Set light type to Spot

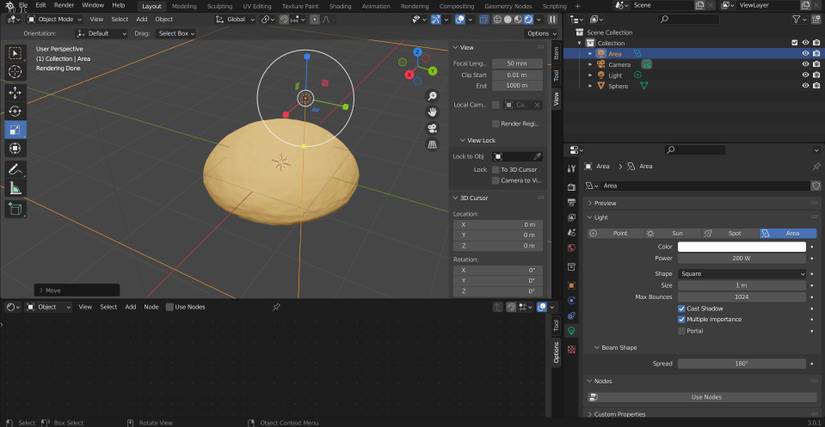(x=731, y=233)
